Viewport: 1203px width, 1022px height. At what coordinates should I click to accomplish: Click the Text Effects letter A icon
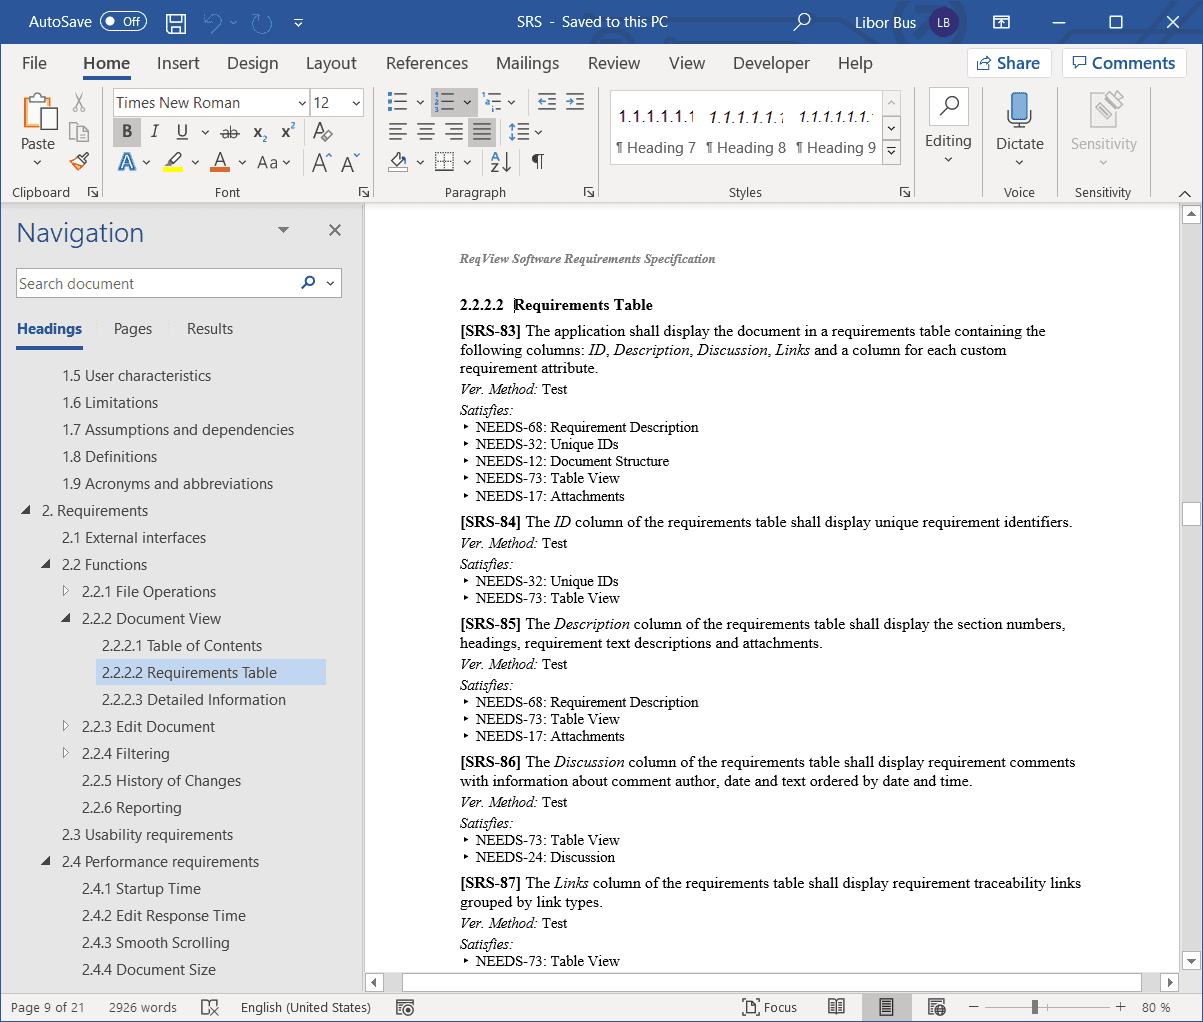coord(127,162)
